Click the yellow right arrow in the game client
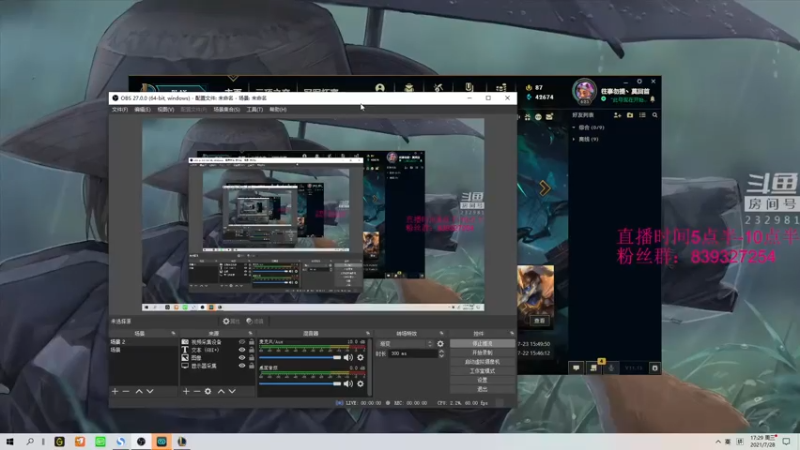This screenshot has height=450, width=800. point(544,188)
